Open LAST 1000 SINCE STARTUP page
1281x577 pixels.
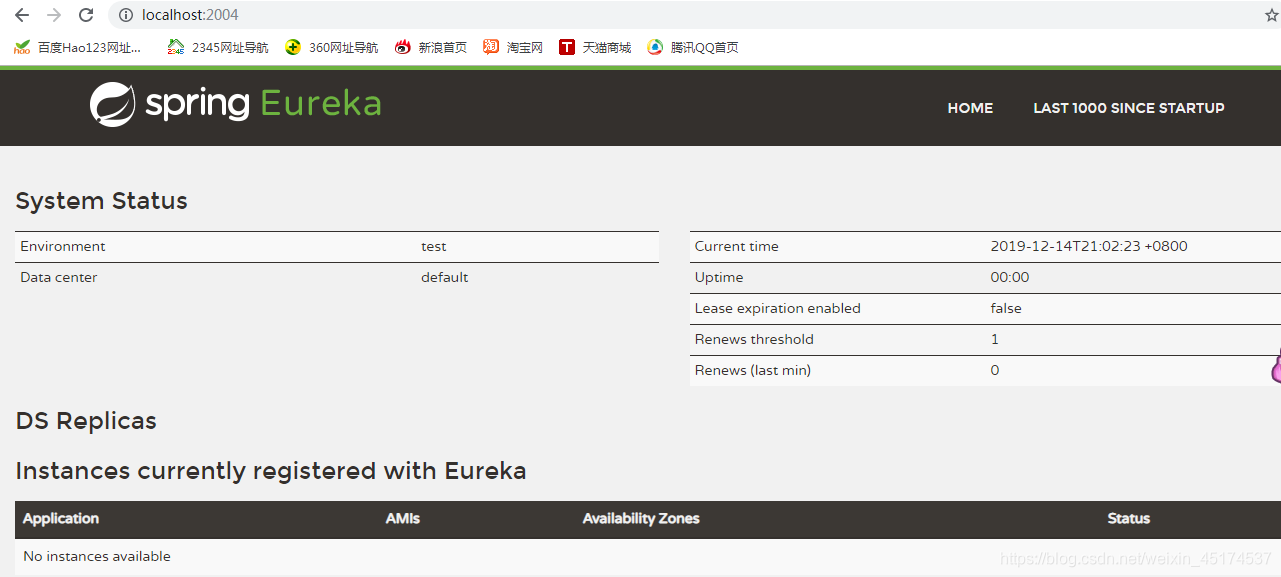point(1129,108)
